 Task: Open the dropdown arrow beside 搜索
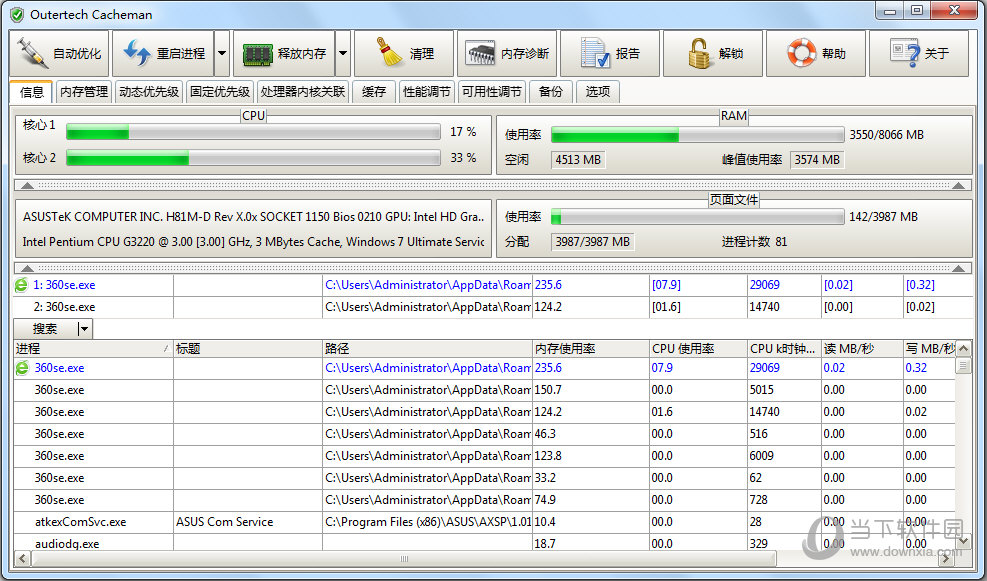click(x=85, y=329)
